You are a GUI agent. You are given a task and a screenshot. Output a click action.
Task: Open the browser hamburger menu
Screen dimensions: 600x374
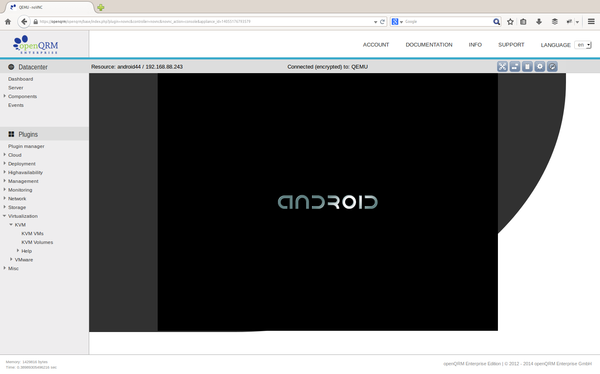coord(591,22)
